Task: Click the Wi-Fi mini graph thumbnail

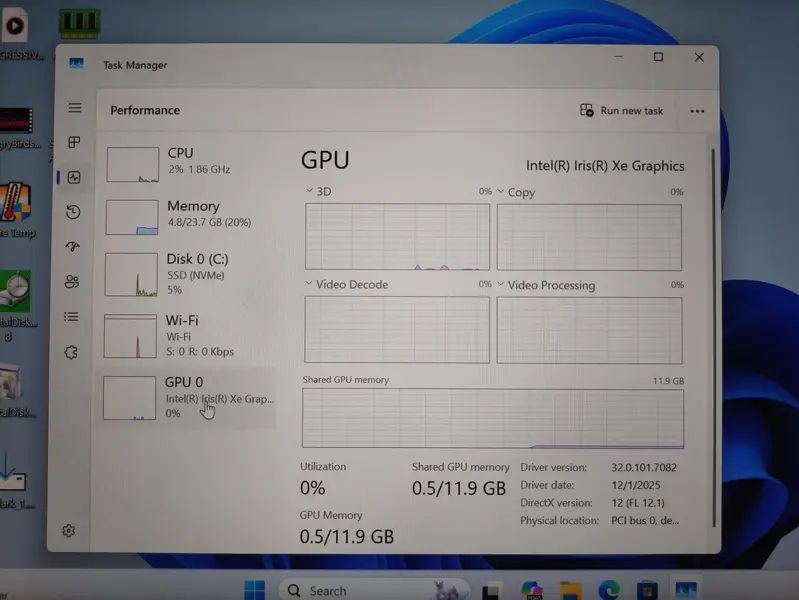Action: pos(130,336)
